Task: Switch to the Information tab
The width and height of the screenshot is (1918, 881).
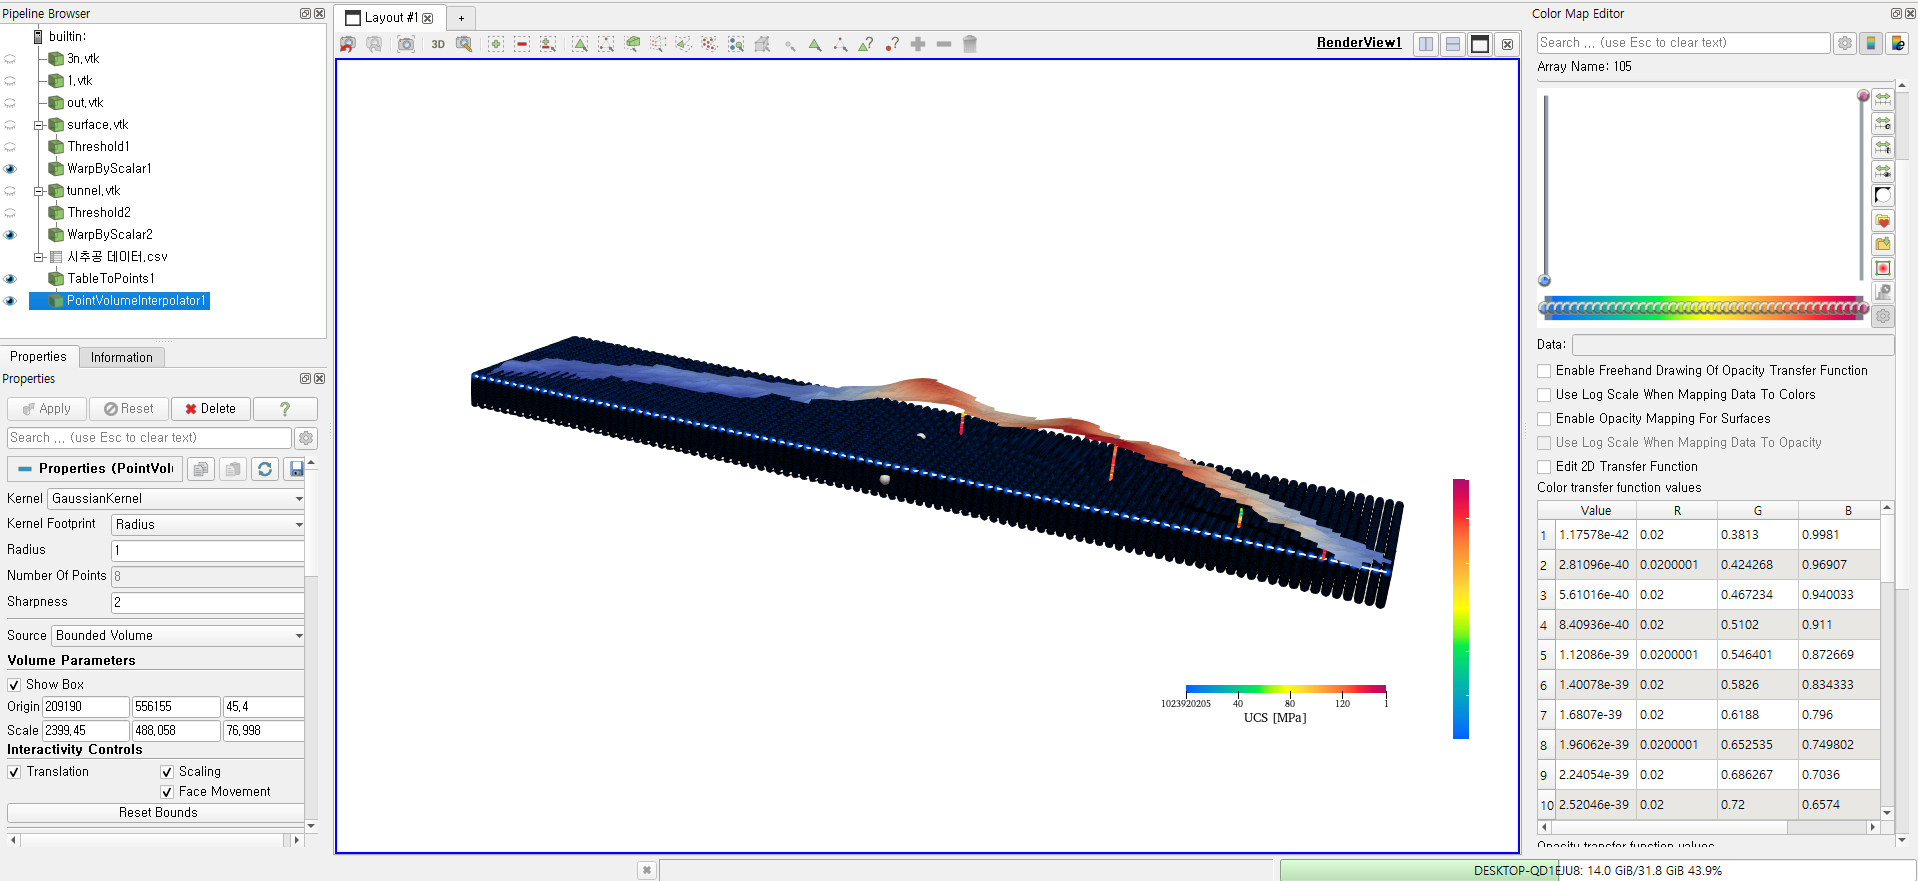Action: tap(122, 358)
